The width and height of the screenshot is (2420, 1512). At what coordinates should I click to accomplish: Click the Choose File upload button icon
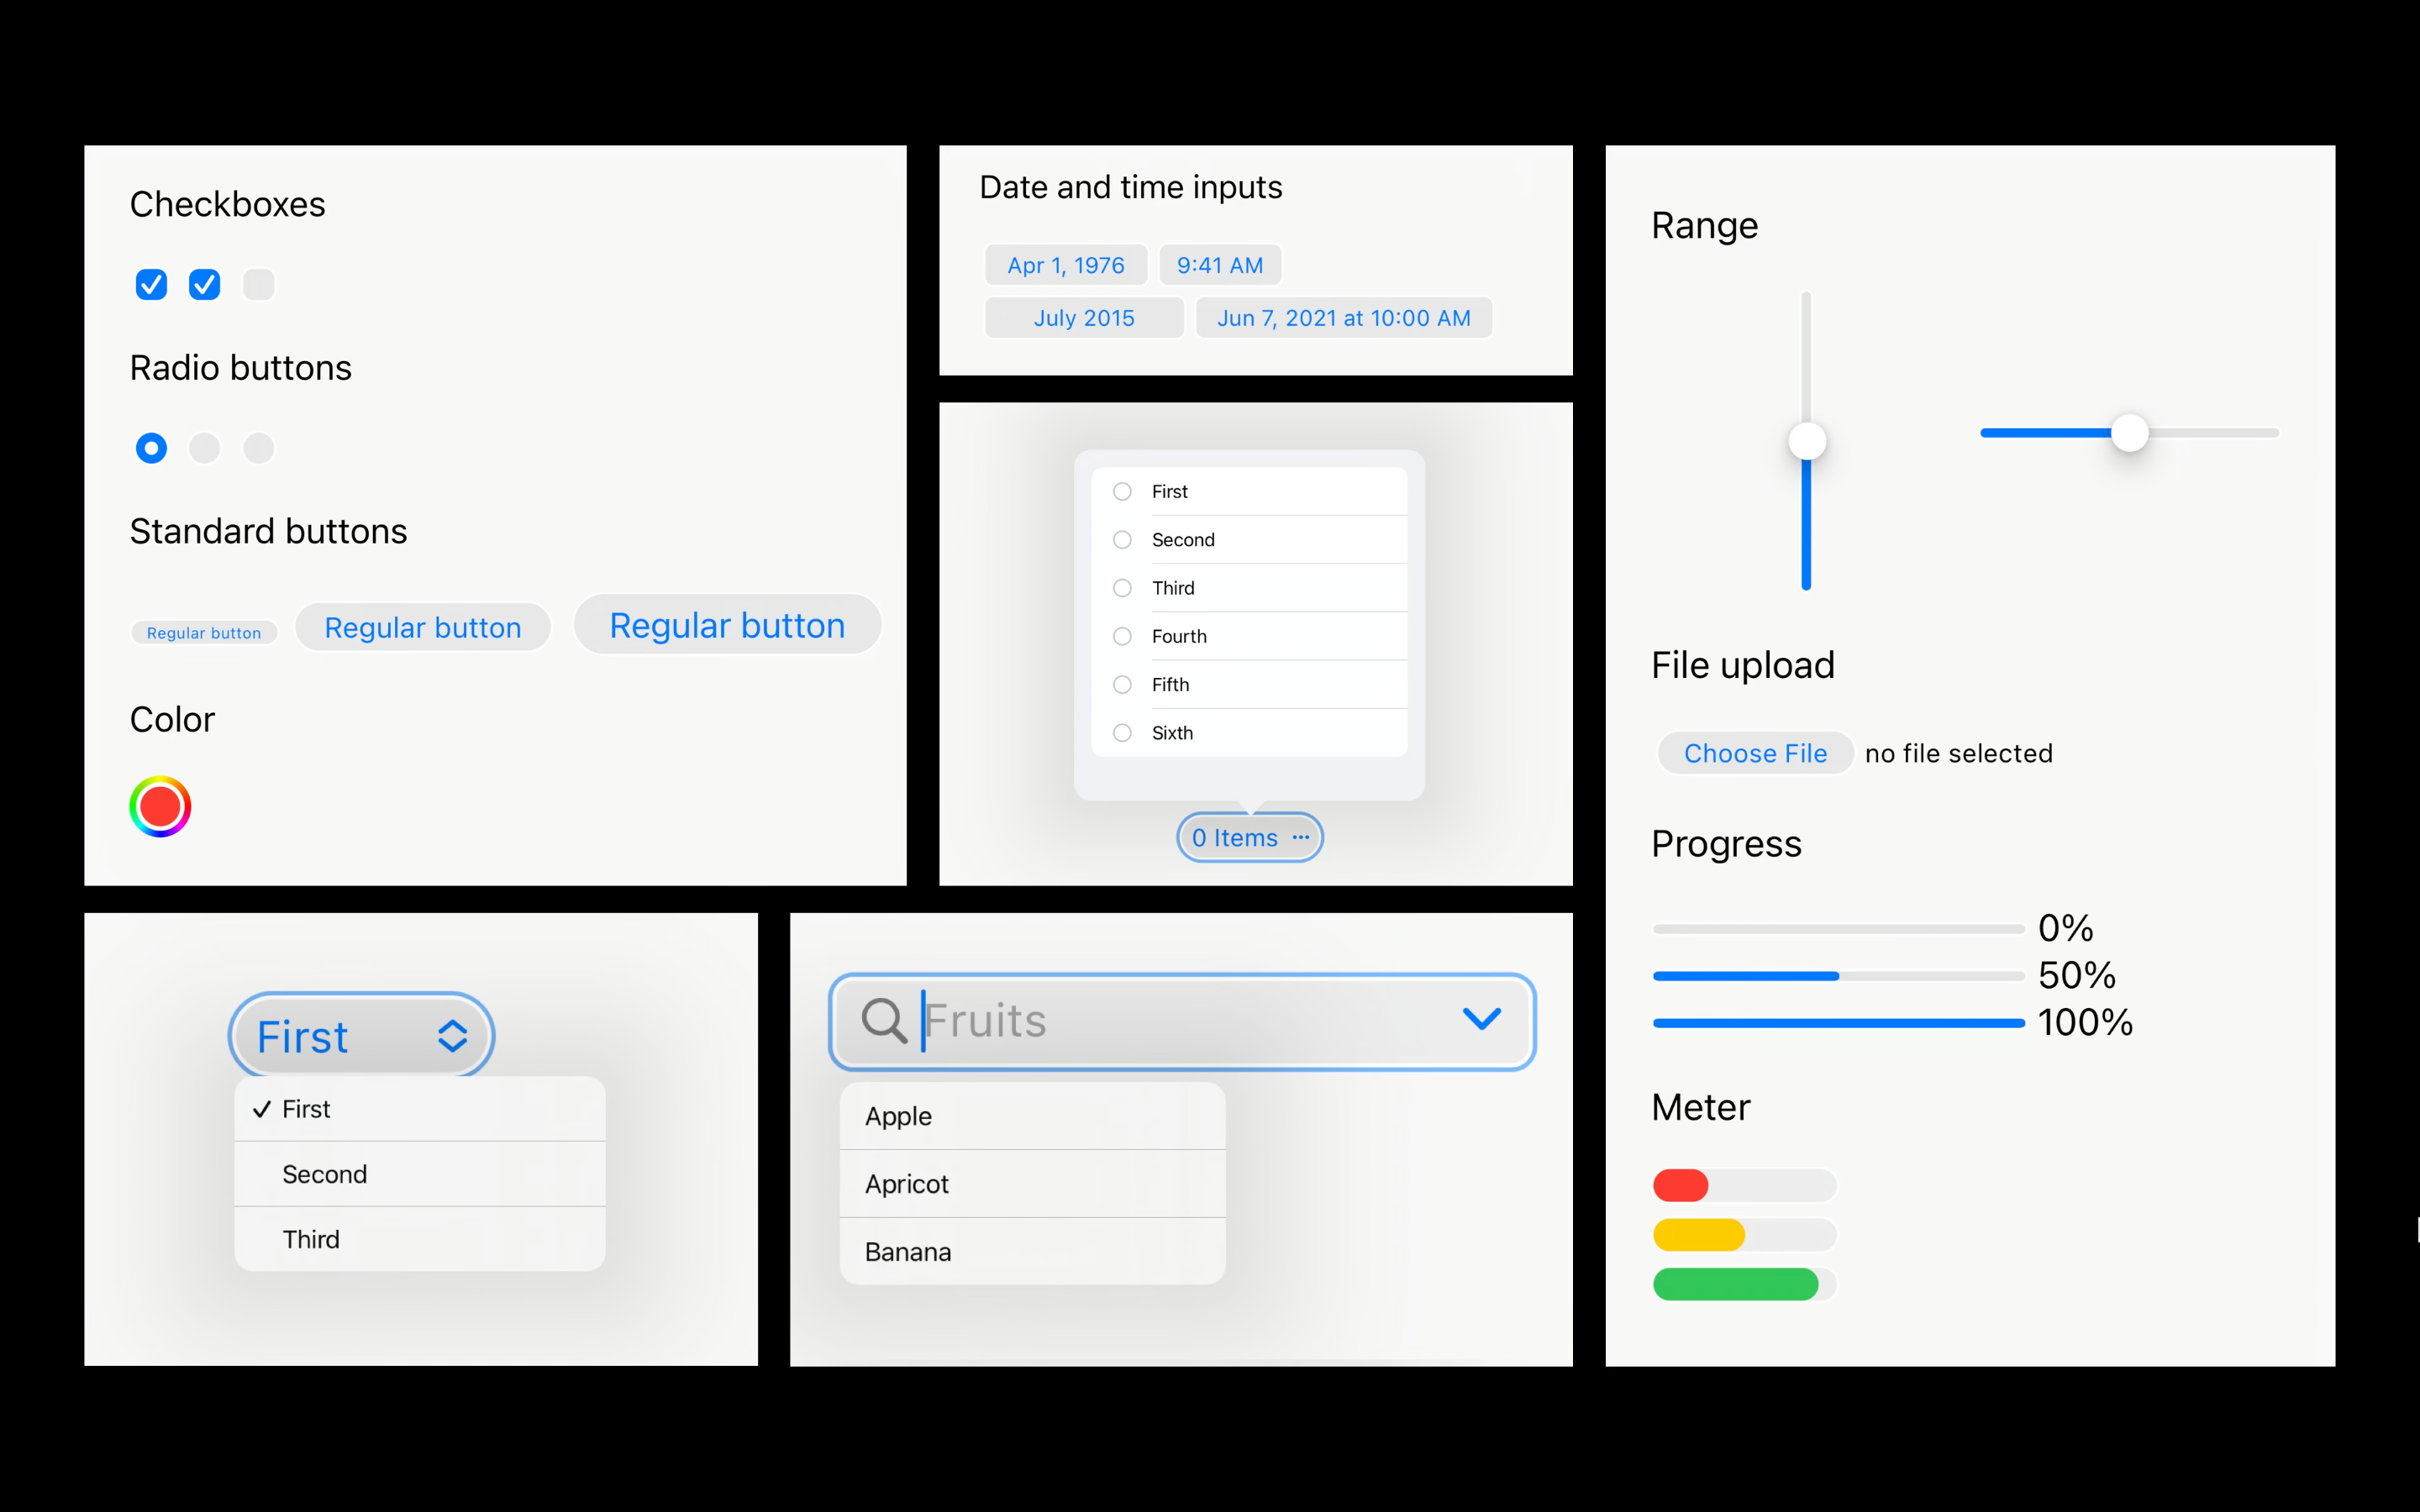1751,753
